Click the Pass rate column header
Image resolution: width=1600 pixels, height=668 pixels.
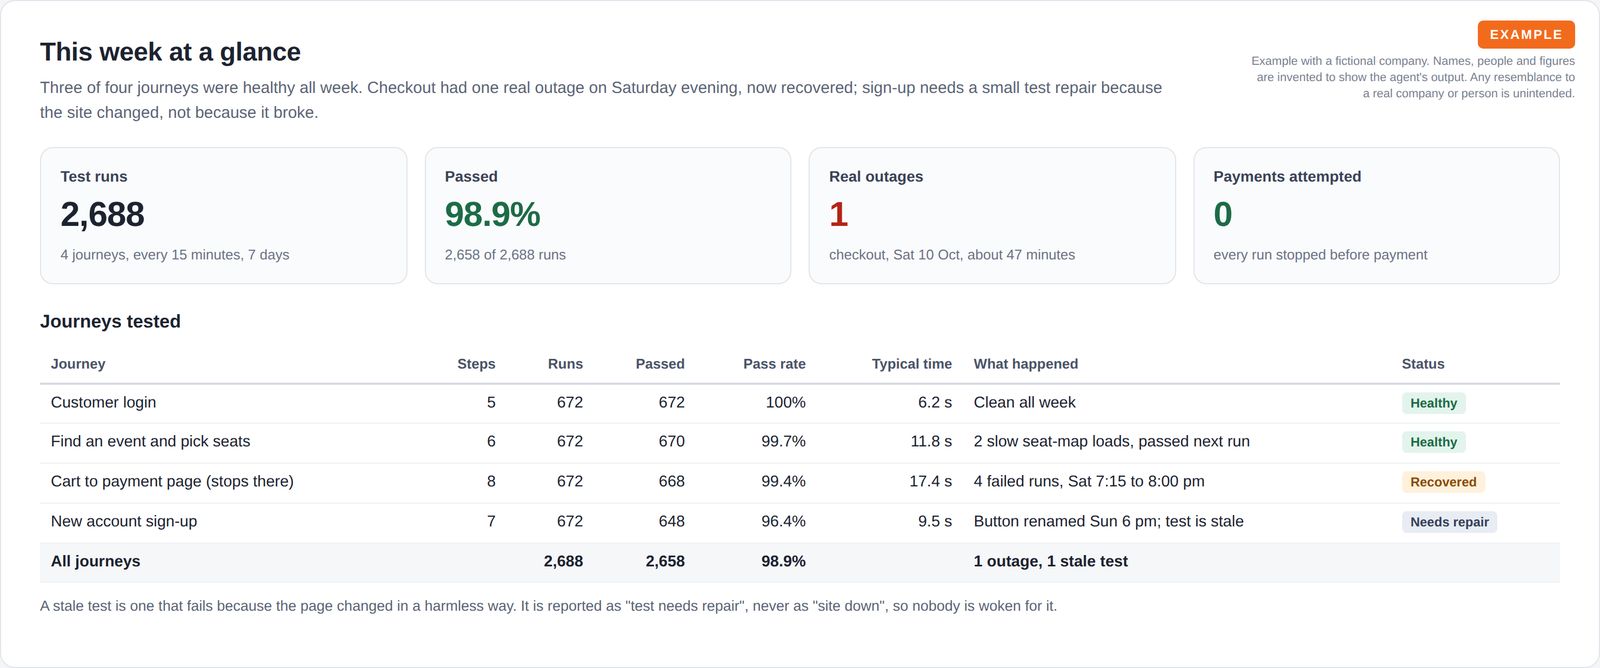point(774,364)
